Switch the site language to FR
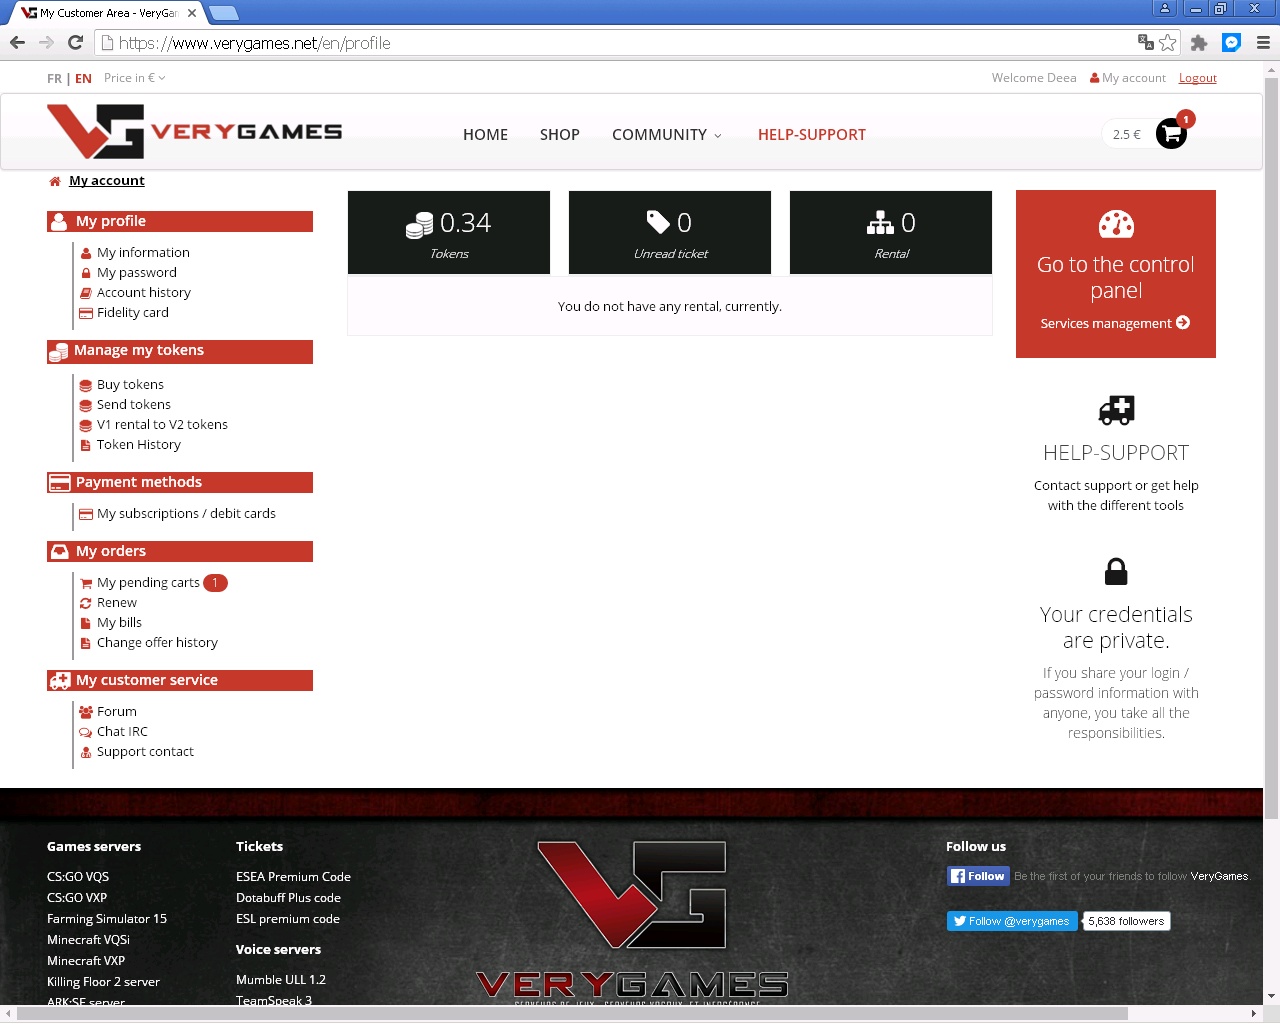 click(x=54, y=78)
